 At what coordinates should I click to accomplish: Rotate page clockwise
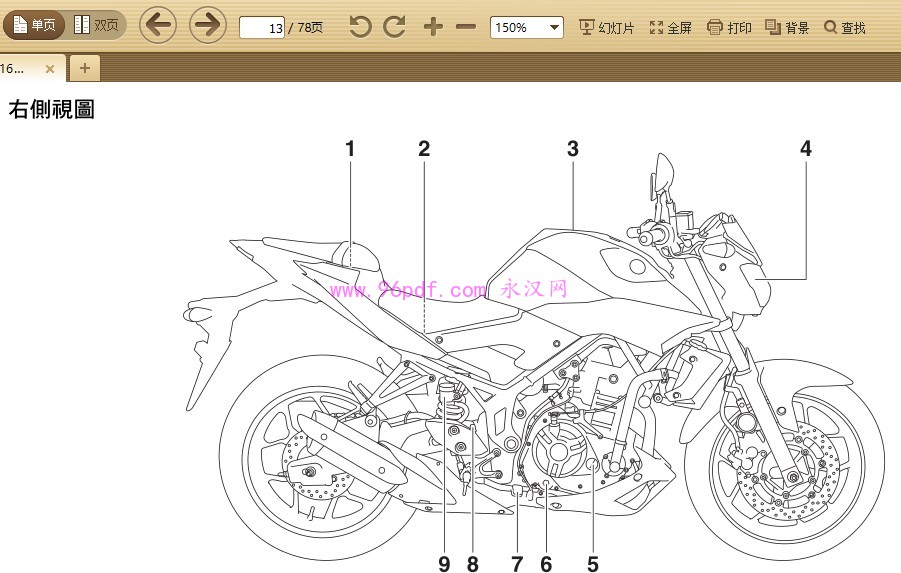(395, 27)
